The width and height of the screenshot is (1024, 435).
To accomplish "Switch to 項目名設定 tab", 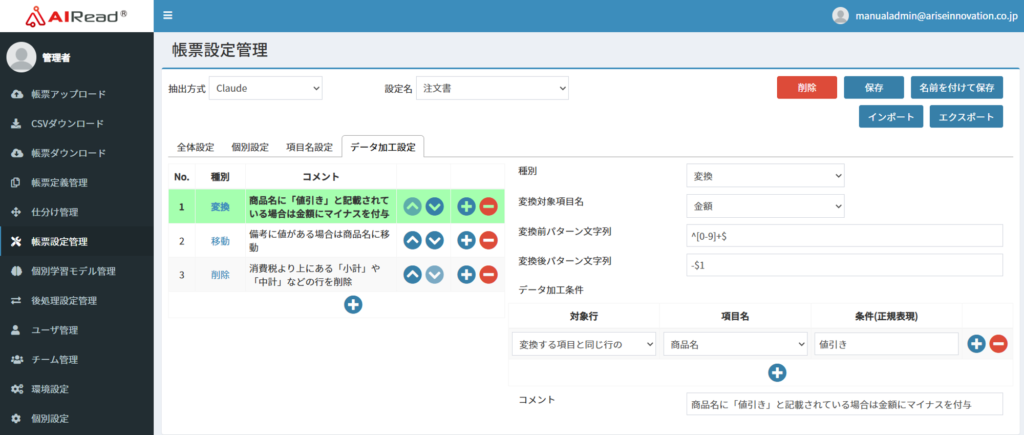I will (x=309, y=147).
